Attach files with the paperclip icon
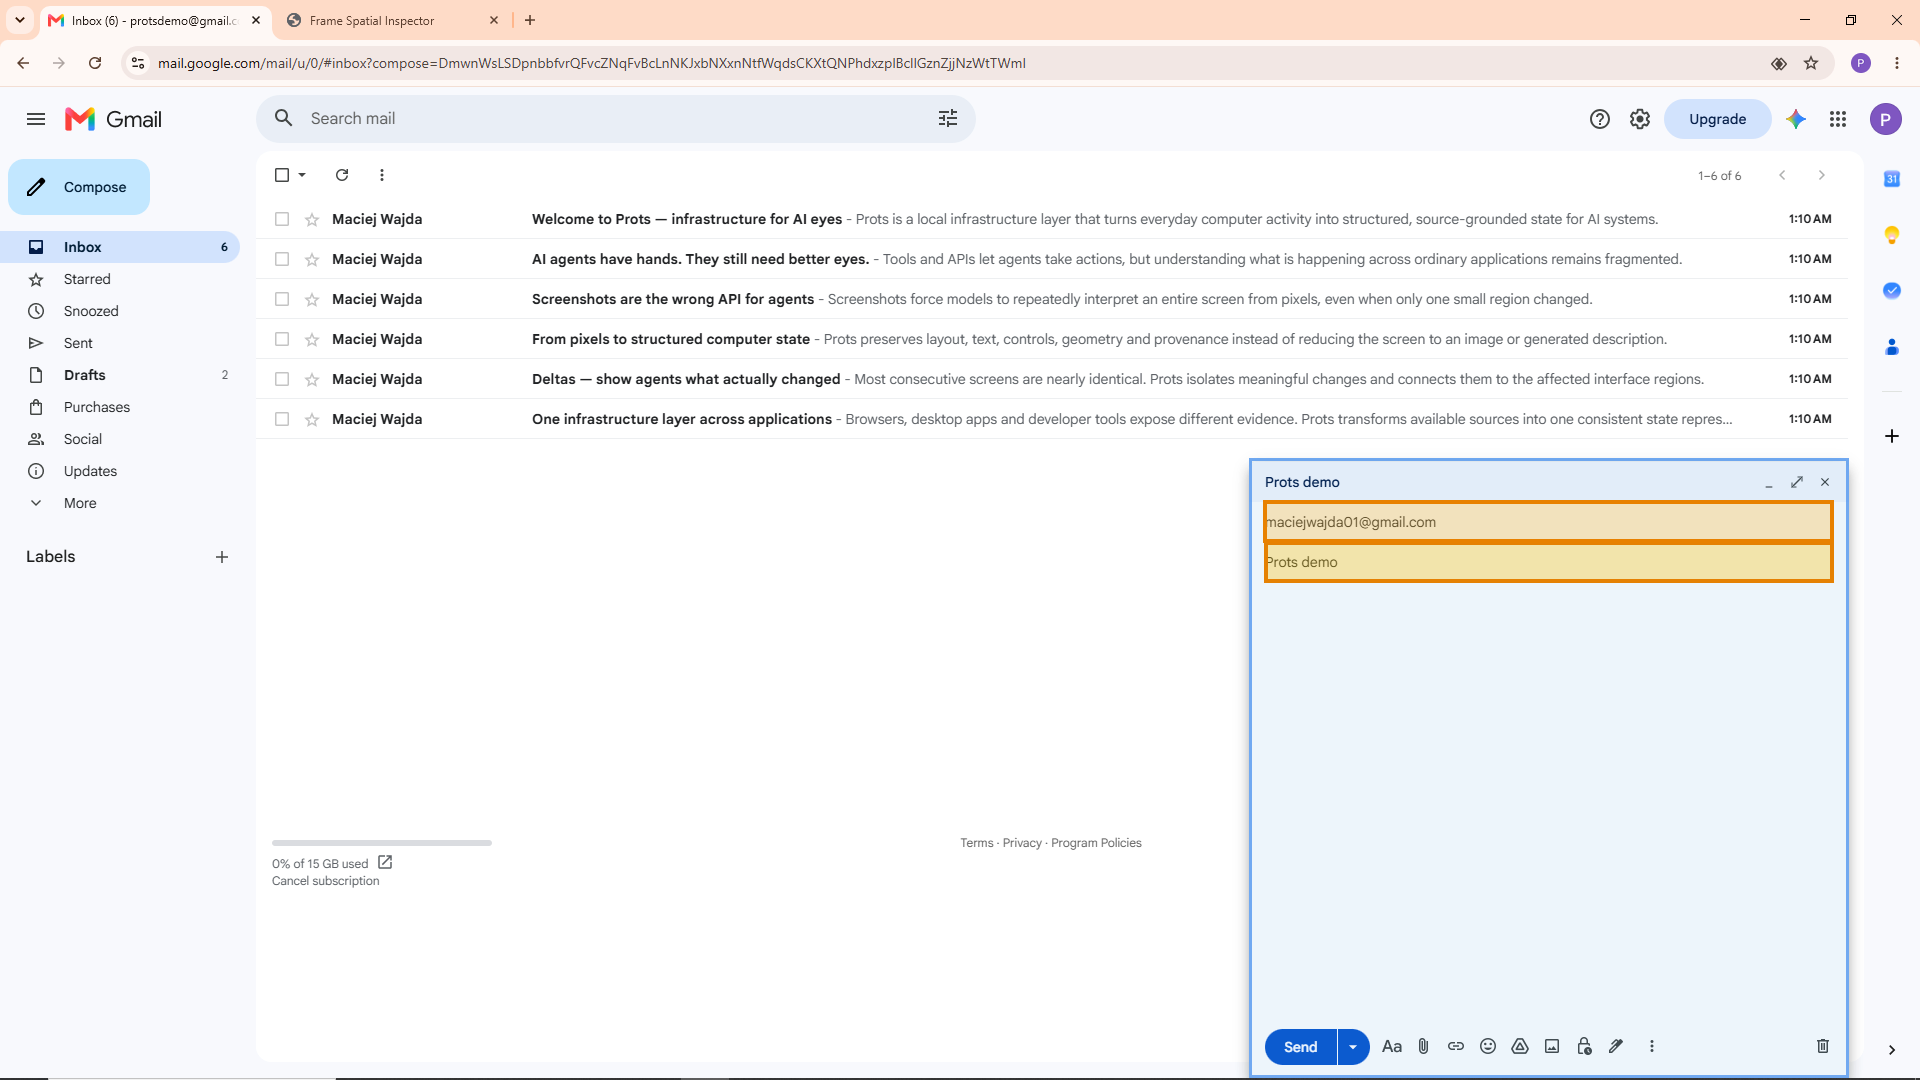This screenshot has width=1920, height=1080. click(x=1424, y=1046)
